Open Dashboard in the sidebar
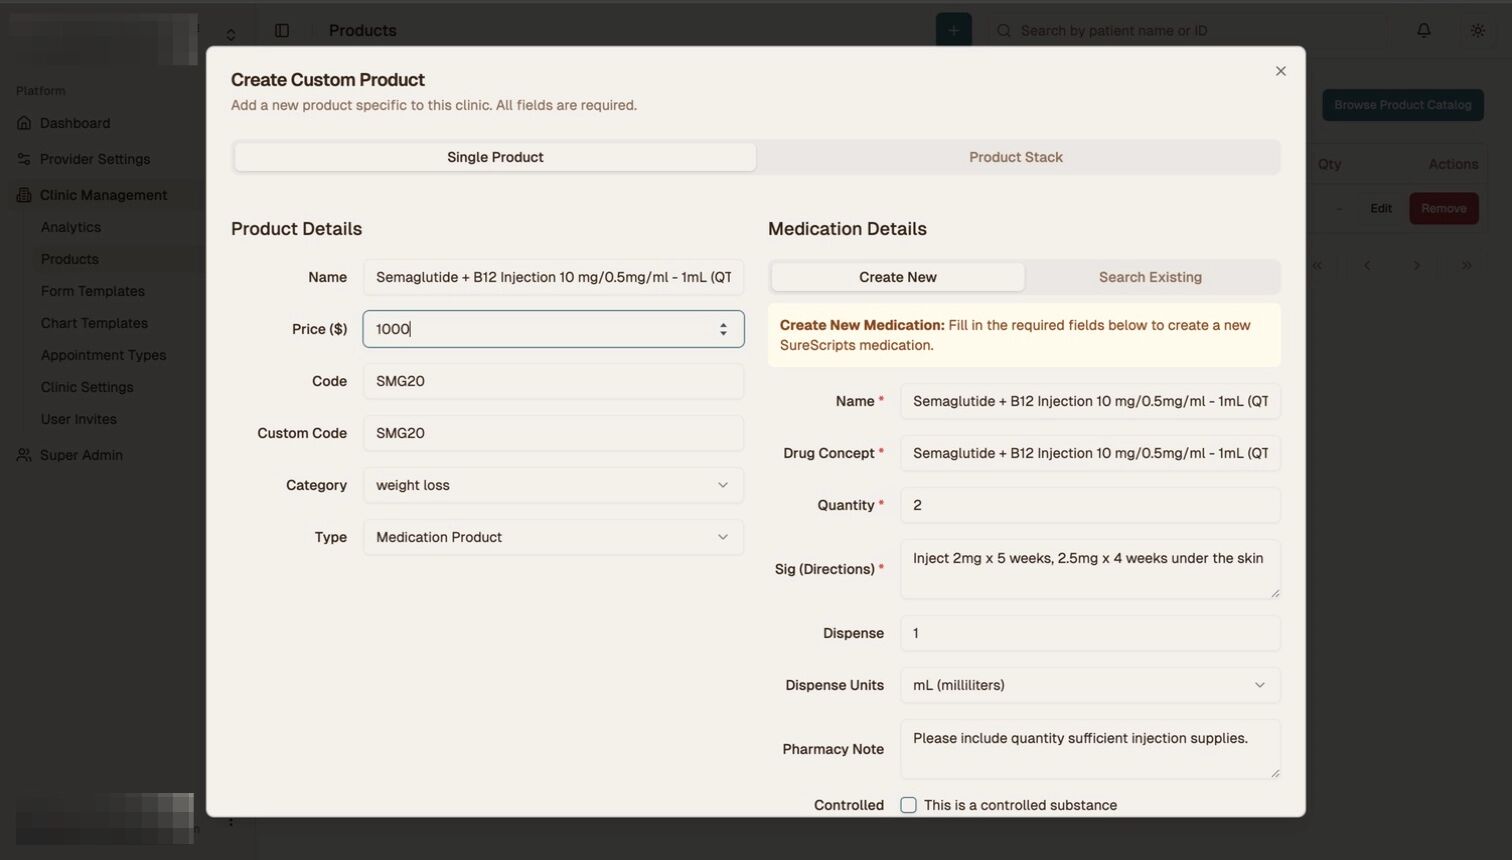Image resolution: width=1512 pixels, height=860 pixels. click(75, 123)
